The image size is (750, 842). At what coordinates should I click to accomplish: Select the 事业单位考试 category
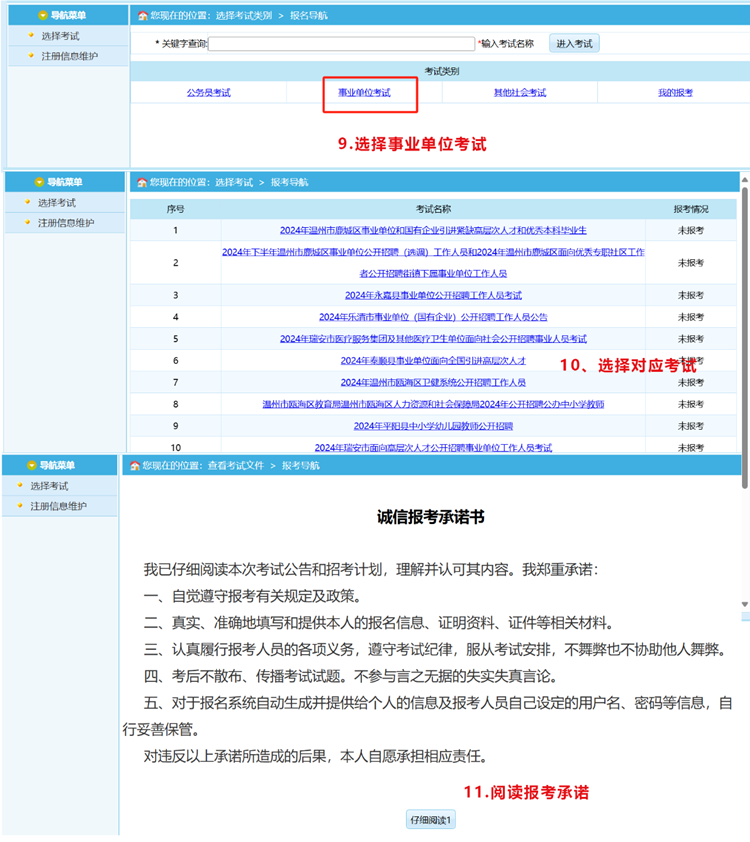click(x=364, y=93)
